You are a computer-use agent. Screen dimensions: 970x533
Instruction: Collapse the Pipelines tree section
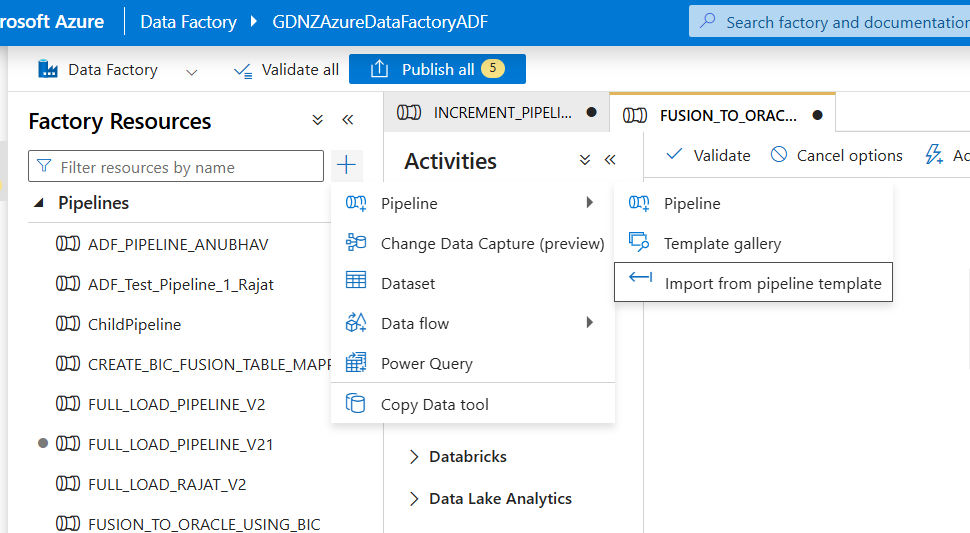coord(39,202)
